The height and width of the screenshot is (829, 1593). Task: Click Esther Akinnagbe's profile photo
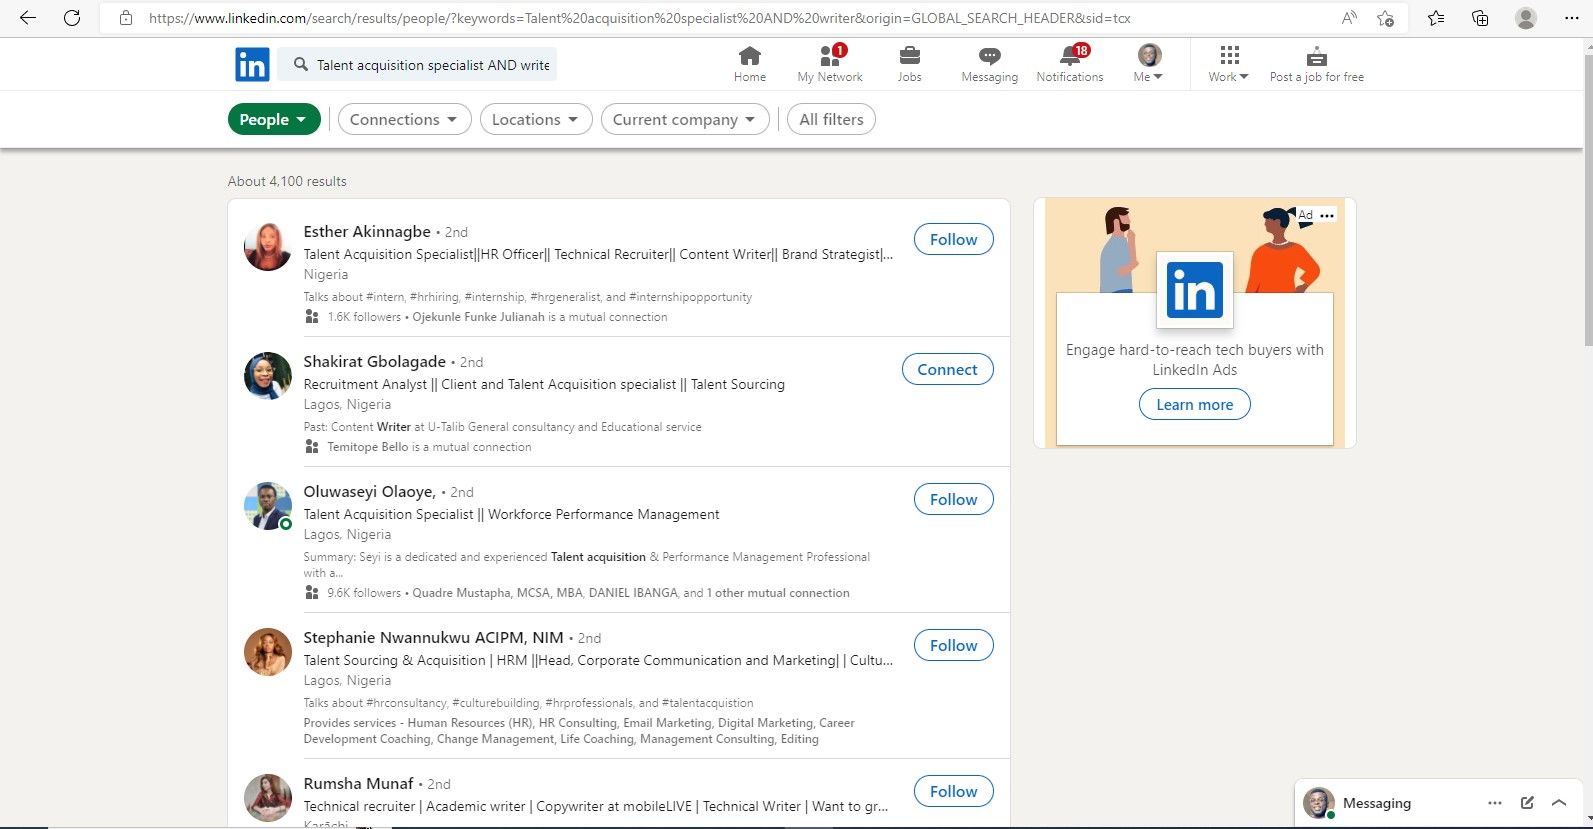[268, 246]
